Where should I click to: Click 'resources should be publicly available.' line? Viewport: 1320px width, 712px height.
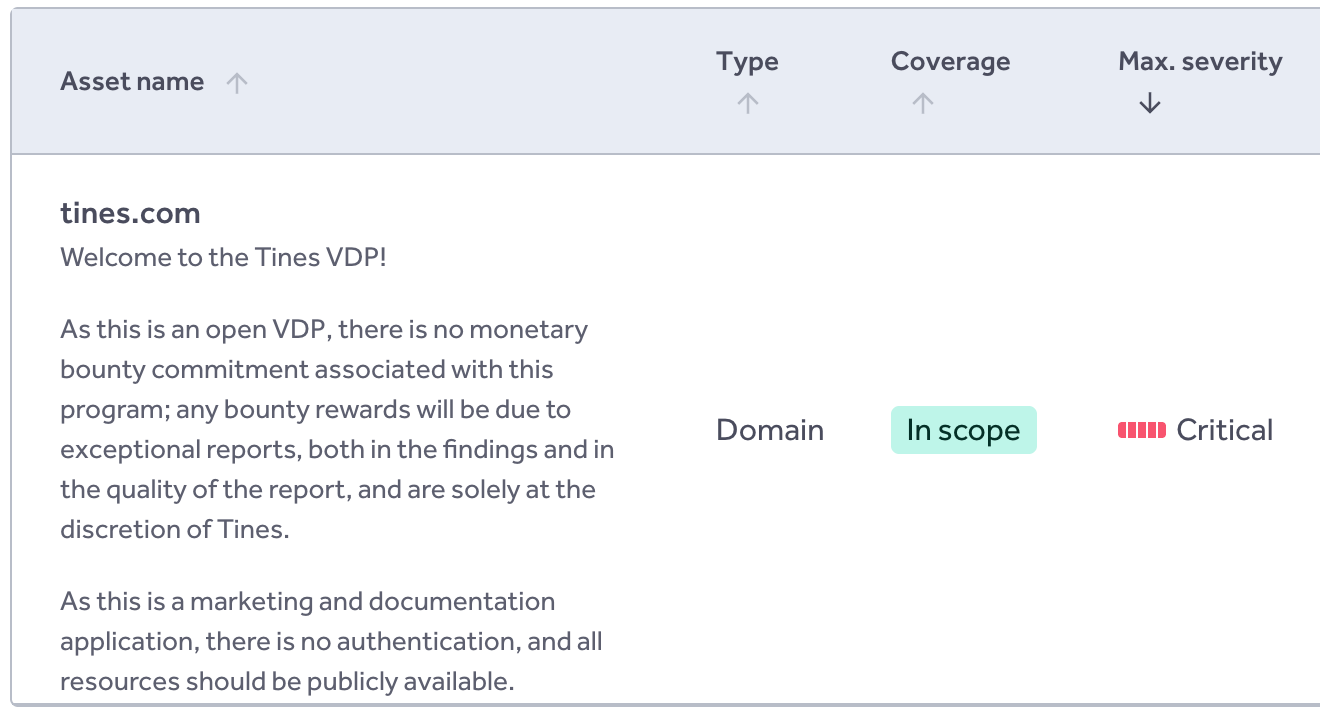(x=286, y=681)
